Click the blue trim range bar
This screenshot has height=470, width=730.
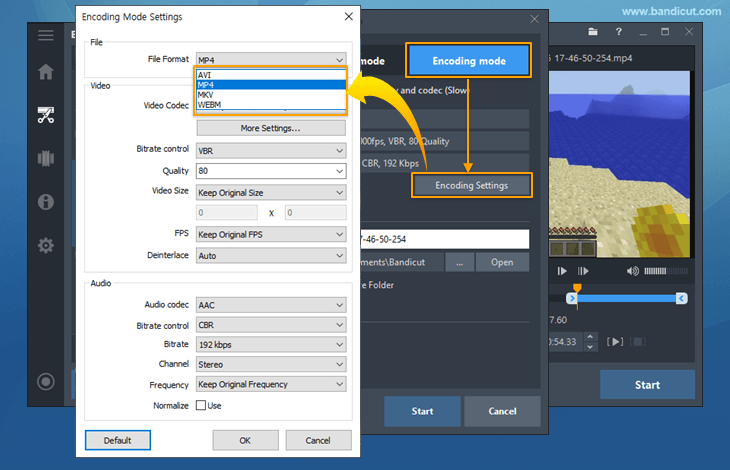pos(627,298)
